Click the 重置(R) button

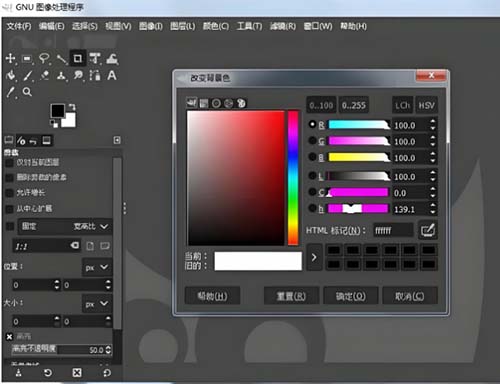291,296
